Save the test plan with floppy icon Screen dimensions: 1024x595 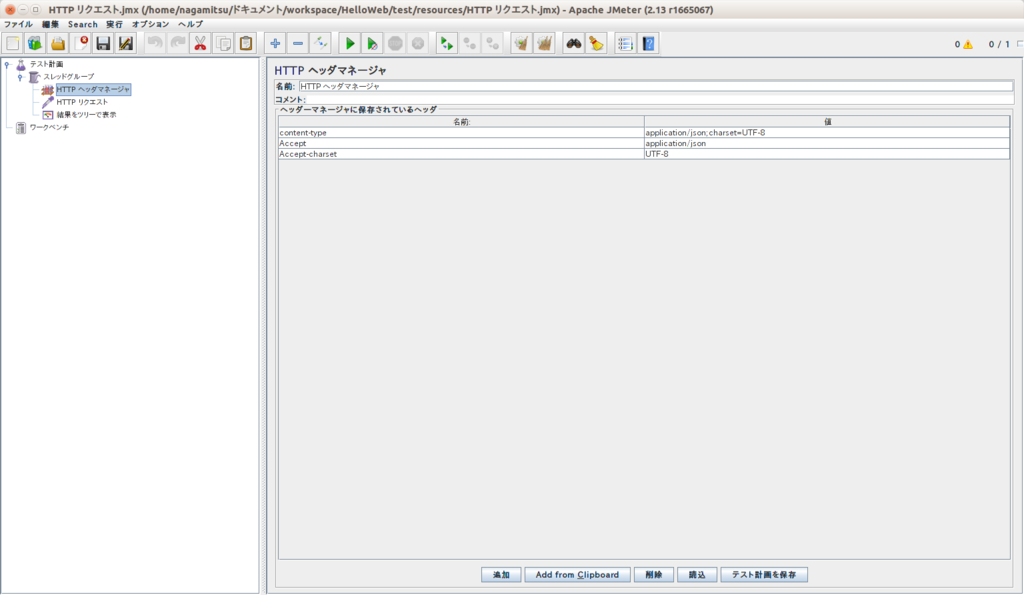pos(103,44)
